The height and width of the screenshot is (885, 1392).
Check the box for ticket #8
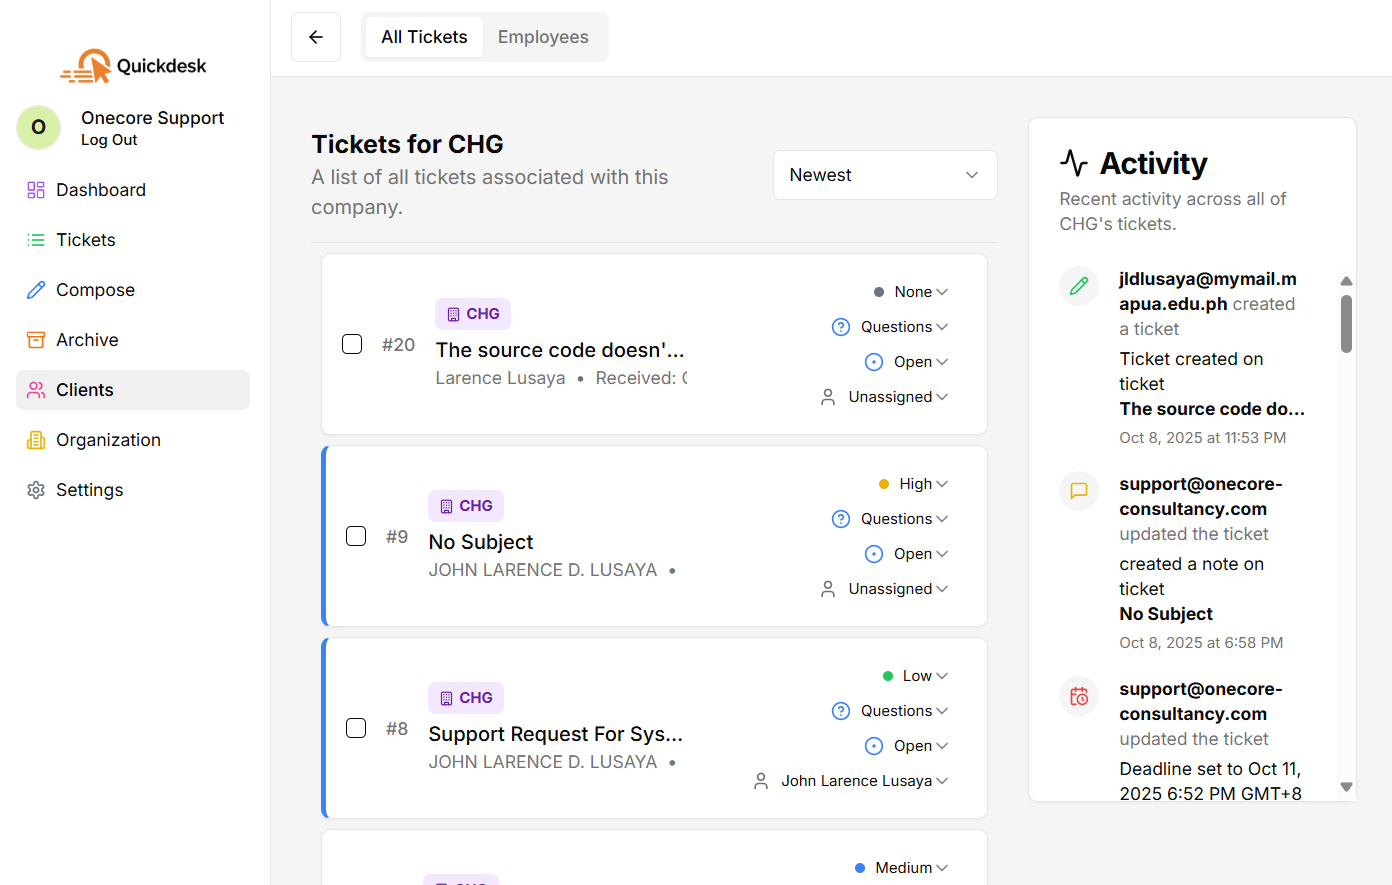coord(356,728)
